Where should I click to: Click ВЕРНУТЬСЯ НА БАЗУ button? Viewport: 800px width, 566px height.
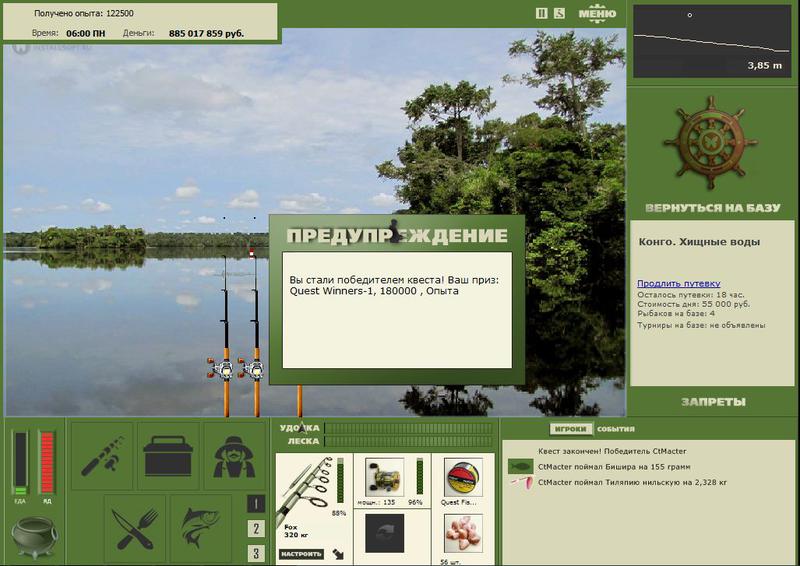[x=713, y=208]
